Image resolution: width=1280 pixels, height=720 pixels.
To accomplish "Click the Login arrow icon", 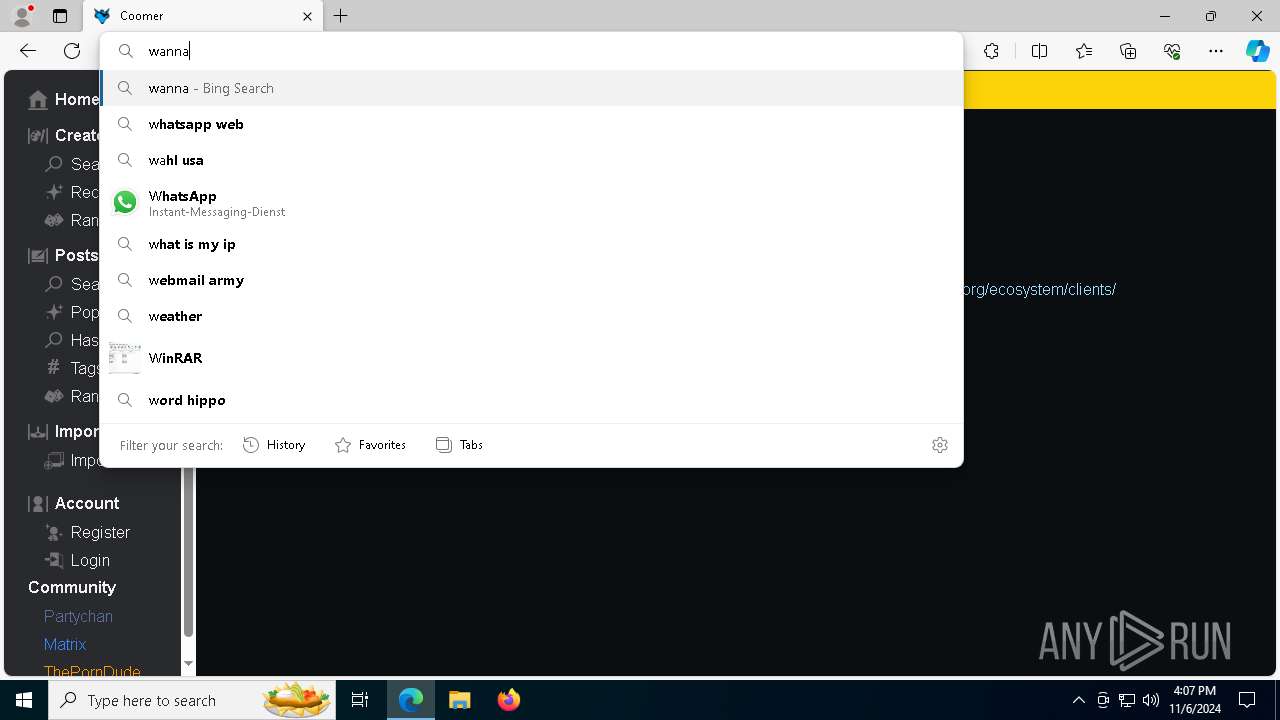I will click(x=54, y=560).
